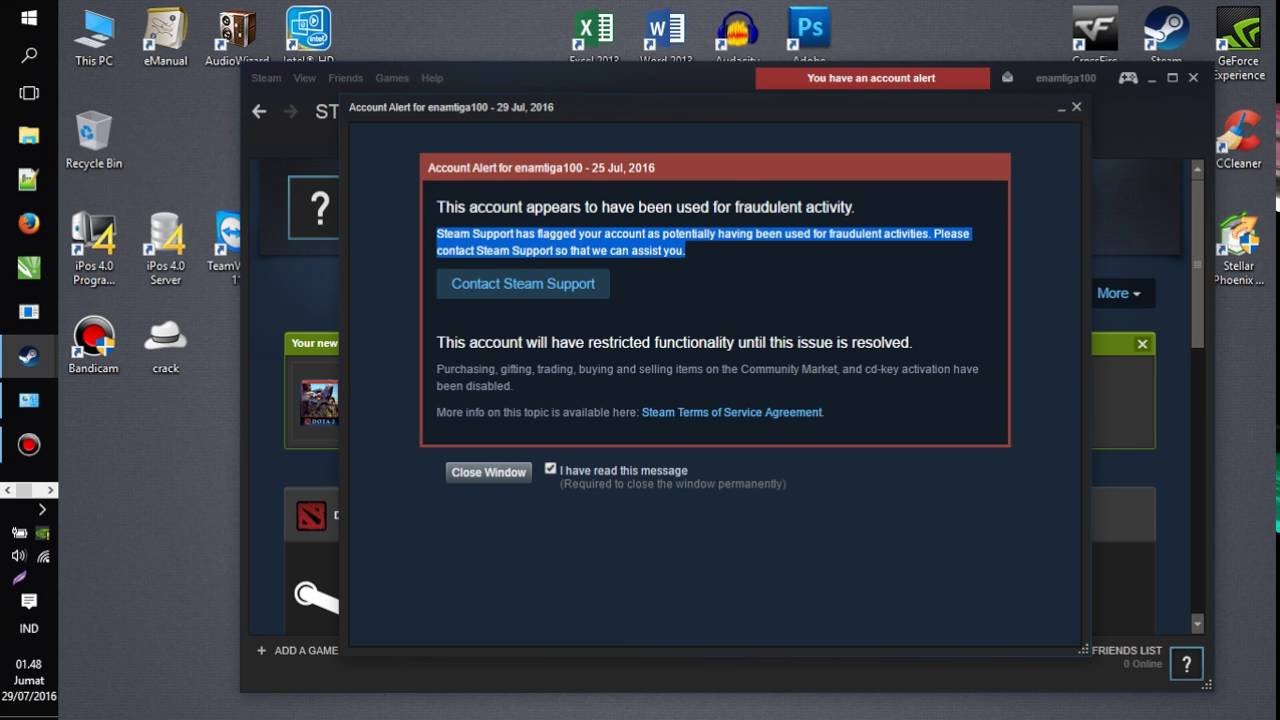Open File Explorer from the taskbar
The width and height of the screenshot is (1280, 720).
coord(29,136)
